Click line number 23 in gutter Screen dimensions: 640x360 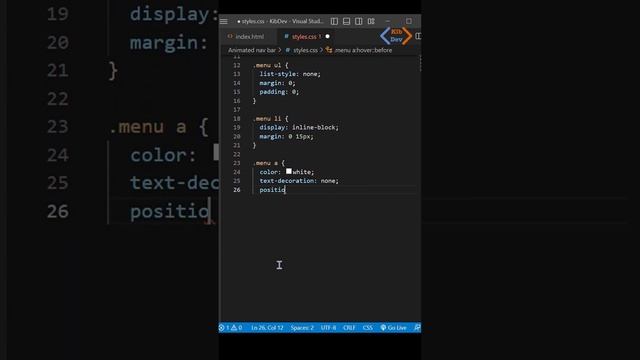coord(237,163)
